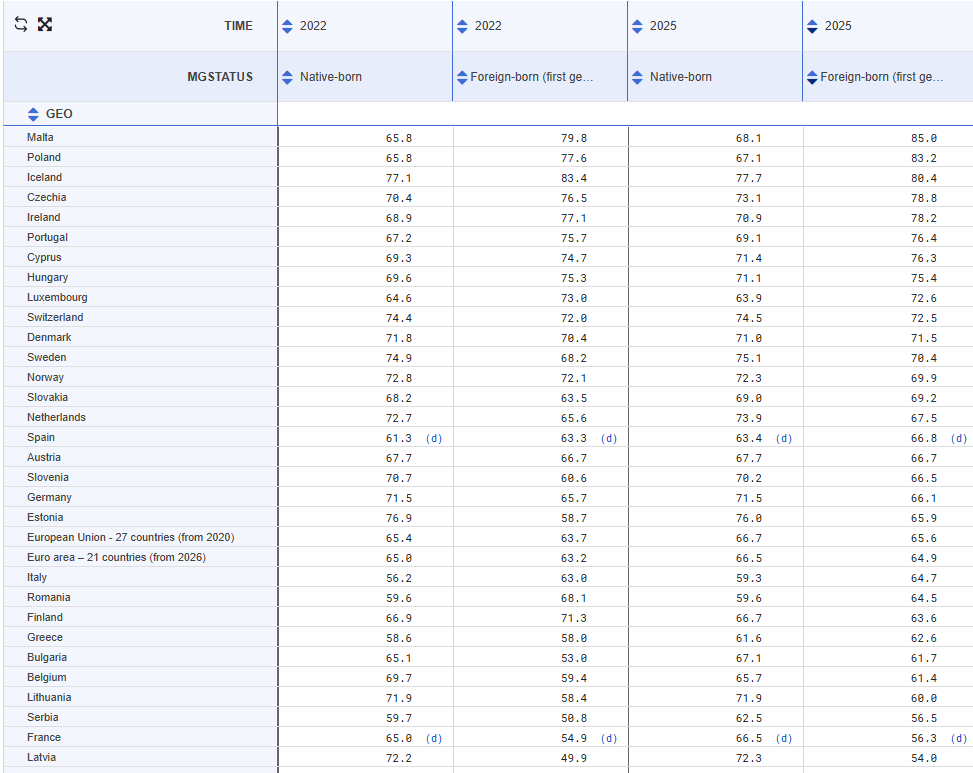Select the Serbia row label
The image size is (973, 773).
click(x=42, y=717)
